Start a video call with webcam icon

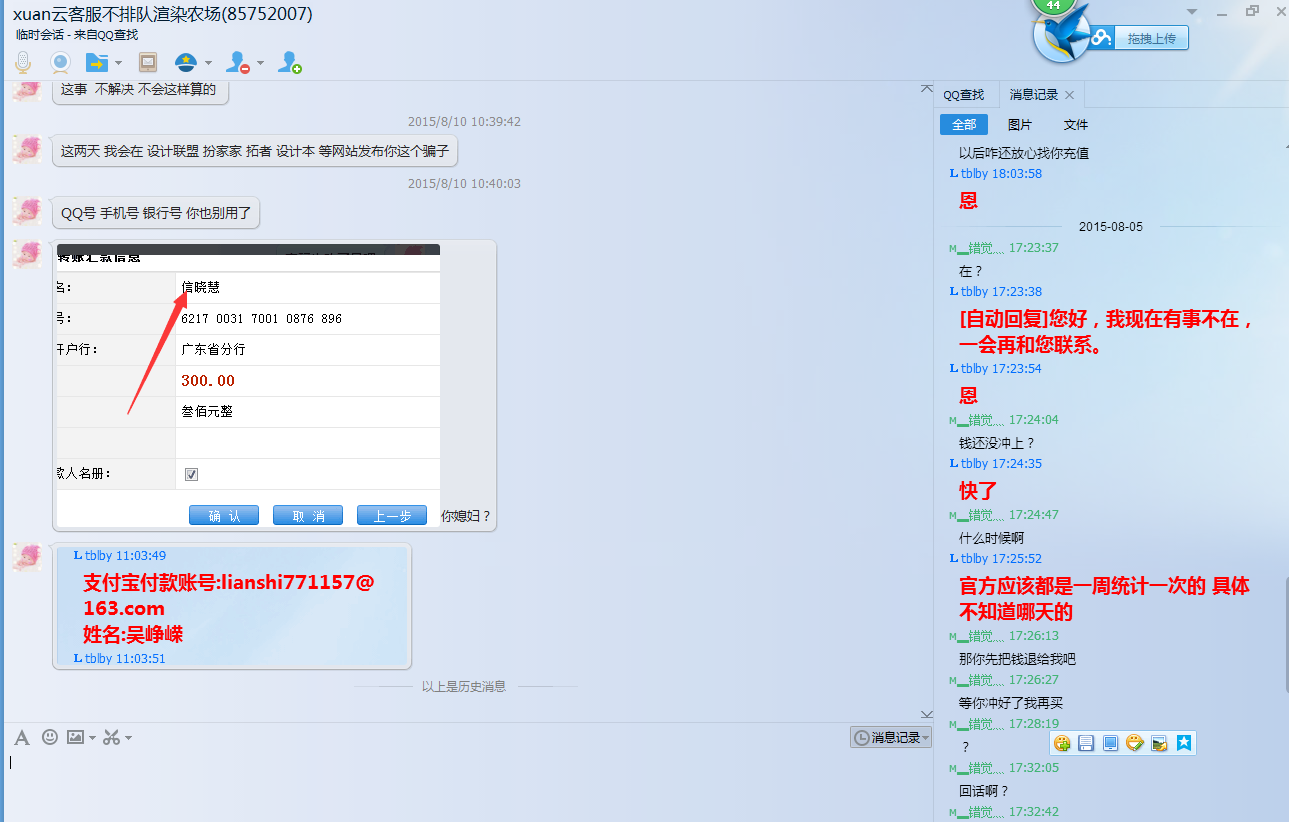(x=60, y=63)
